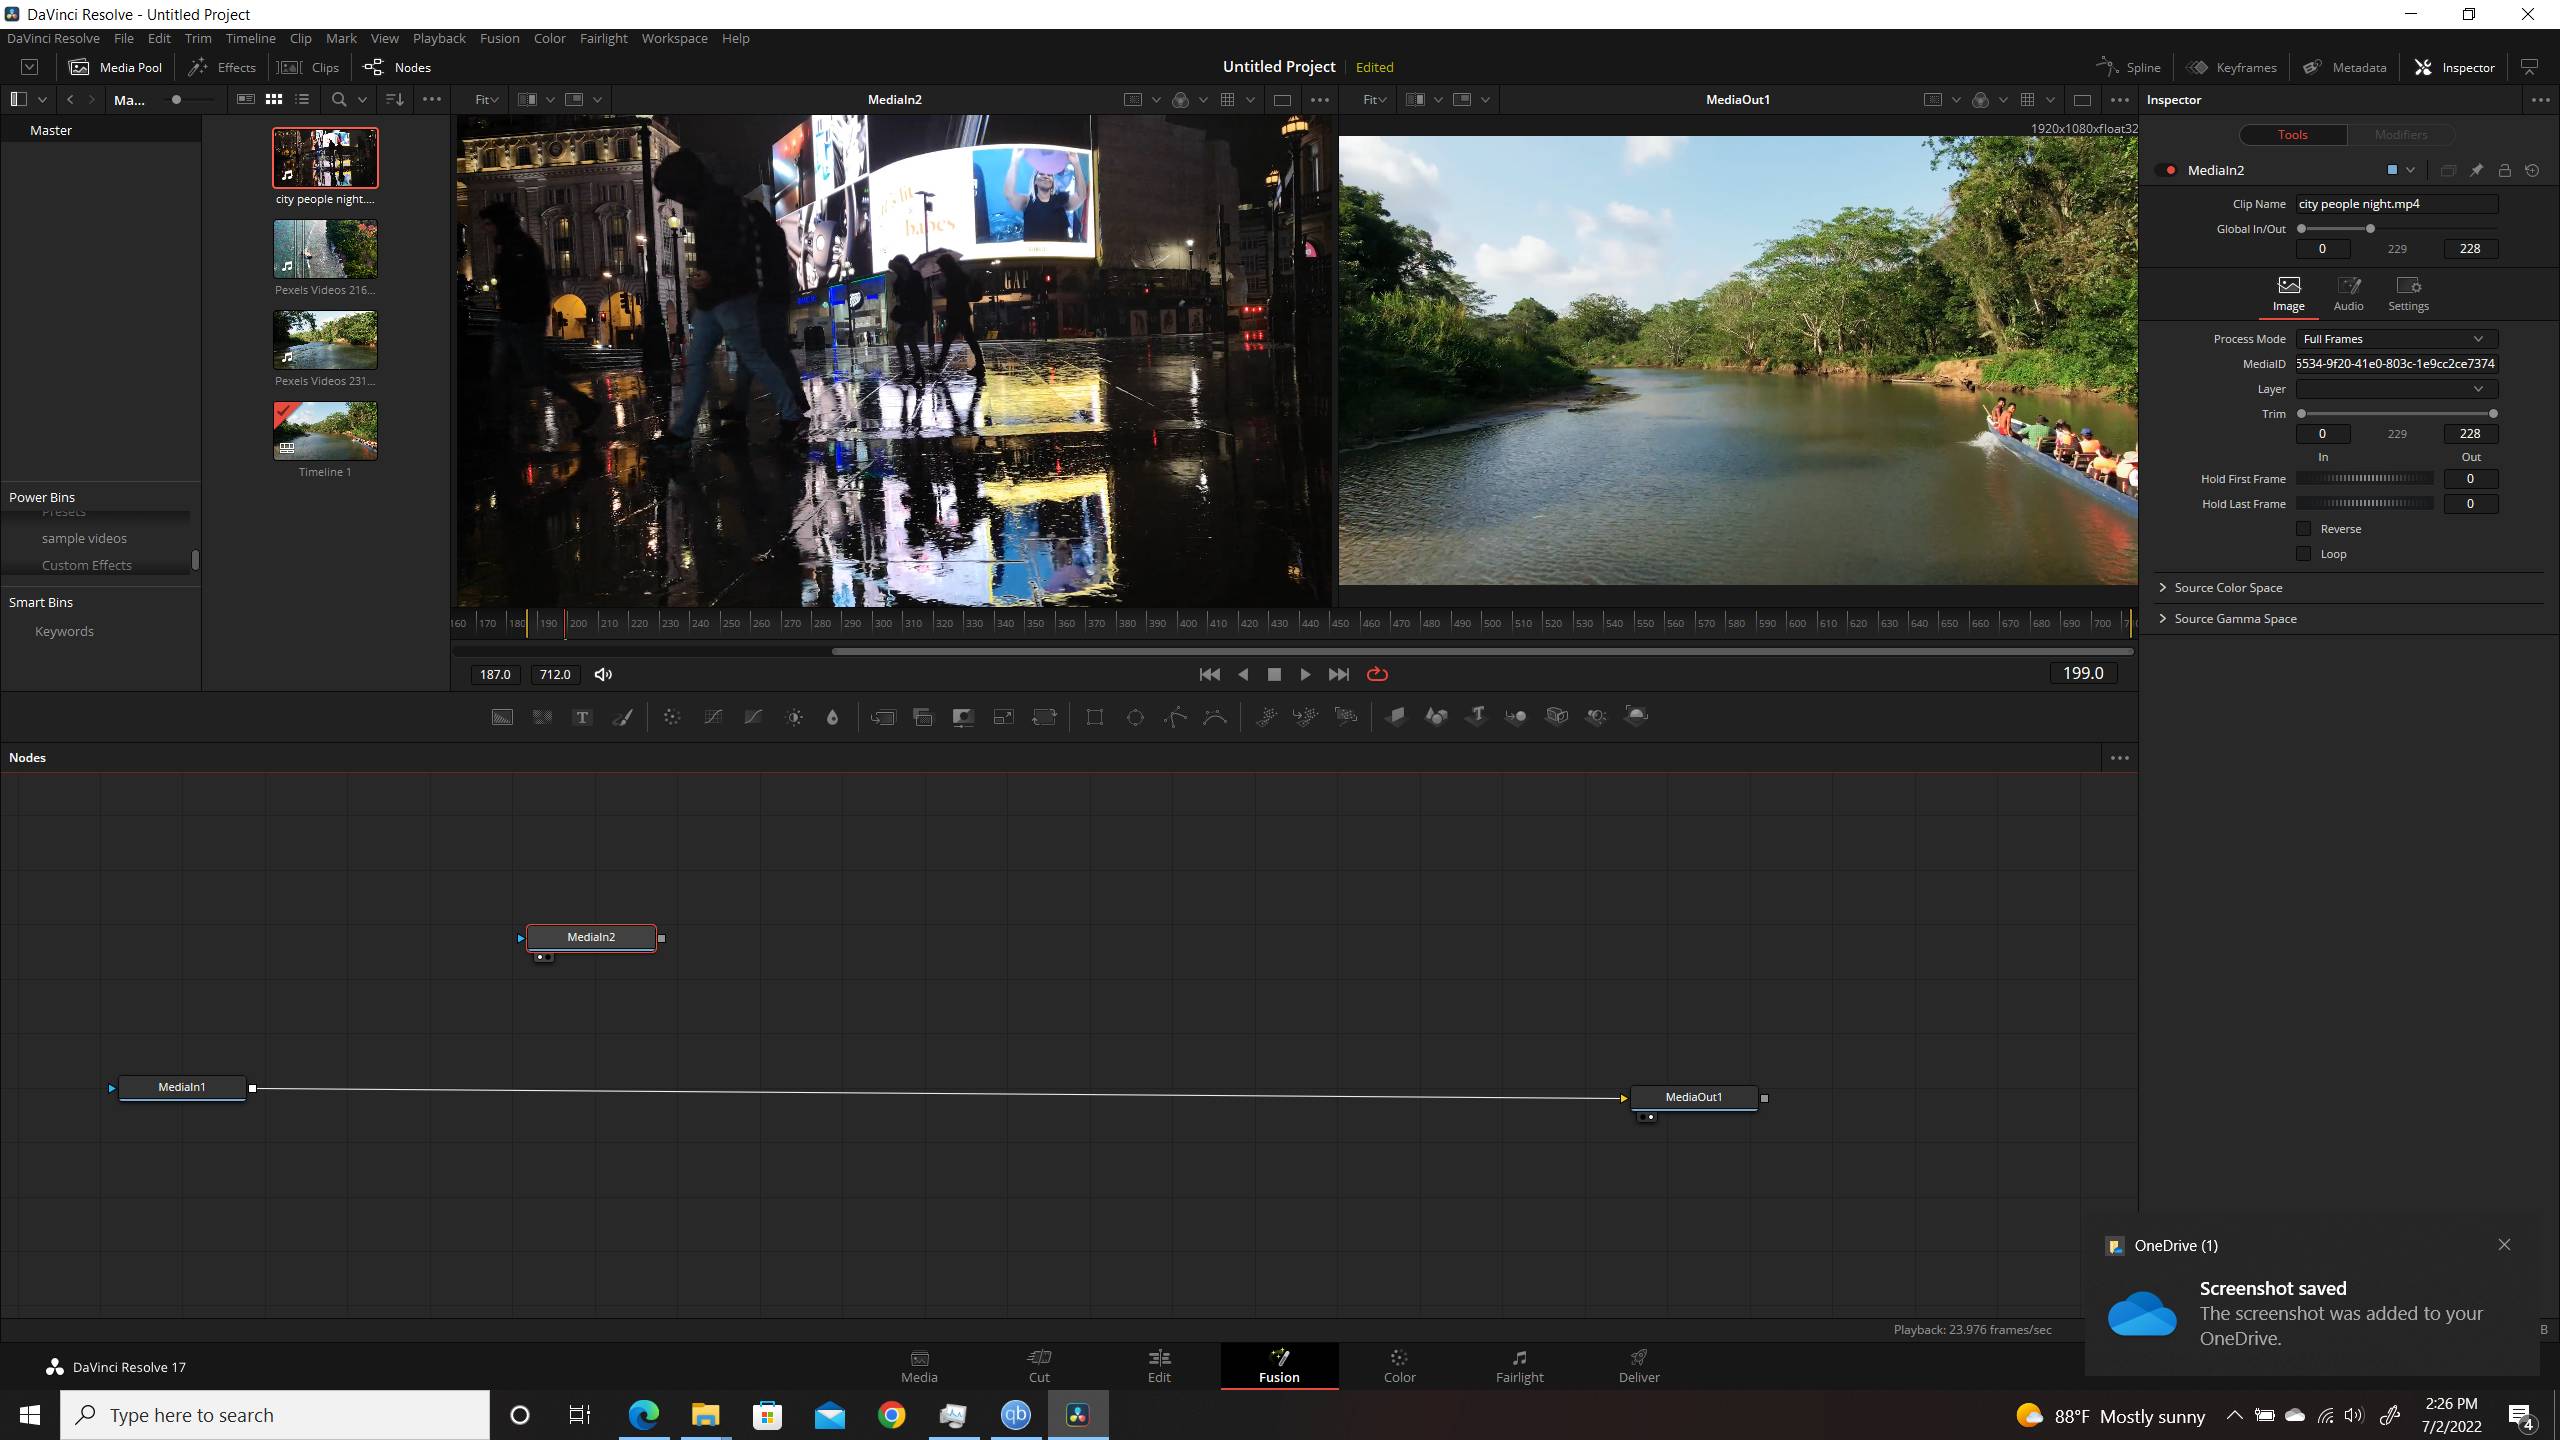Add an Ellipse mask
2560x1440 pixels.
1135,716
